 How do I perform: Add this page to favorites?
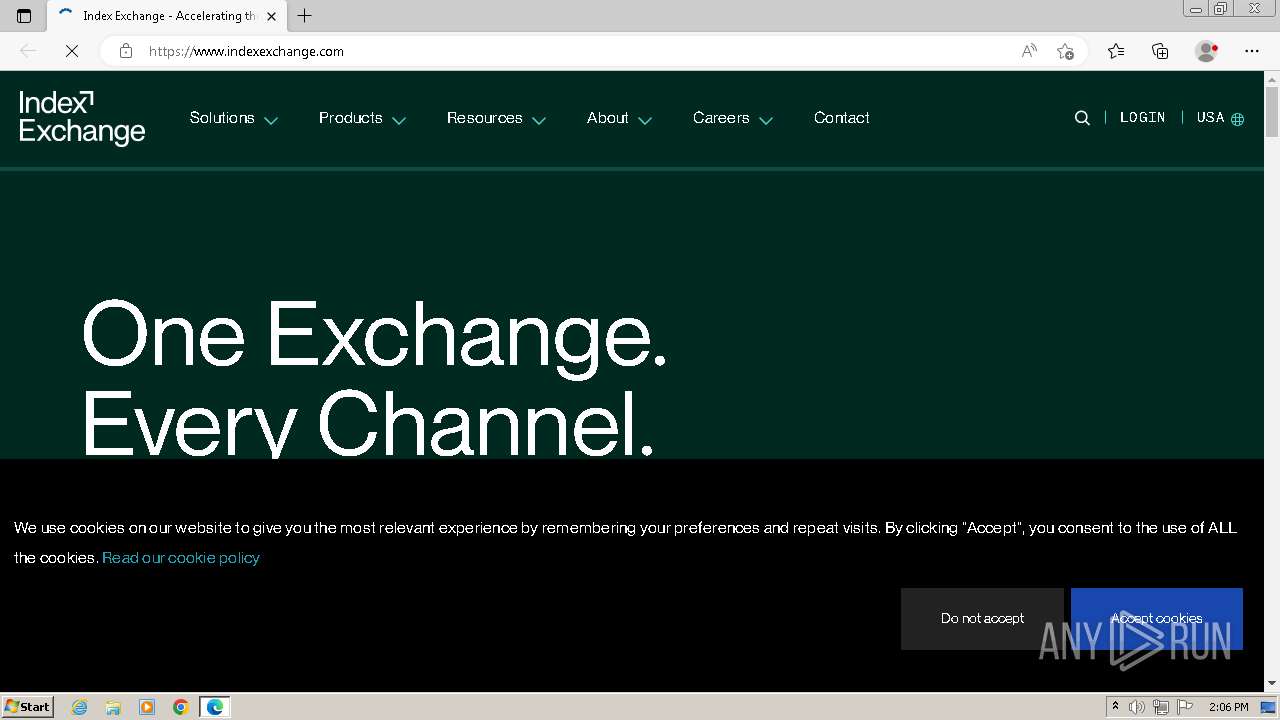pos(1065,51)
